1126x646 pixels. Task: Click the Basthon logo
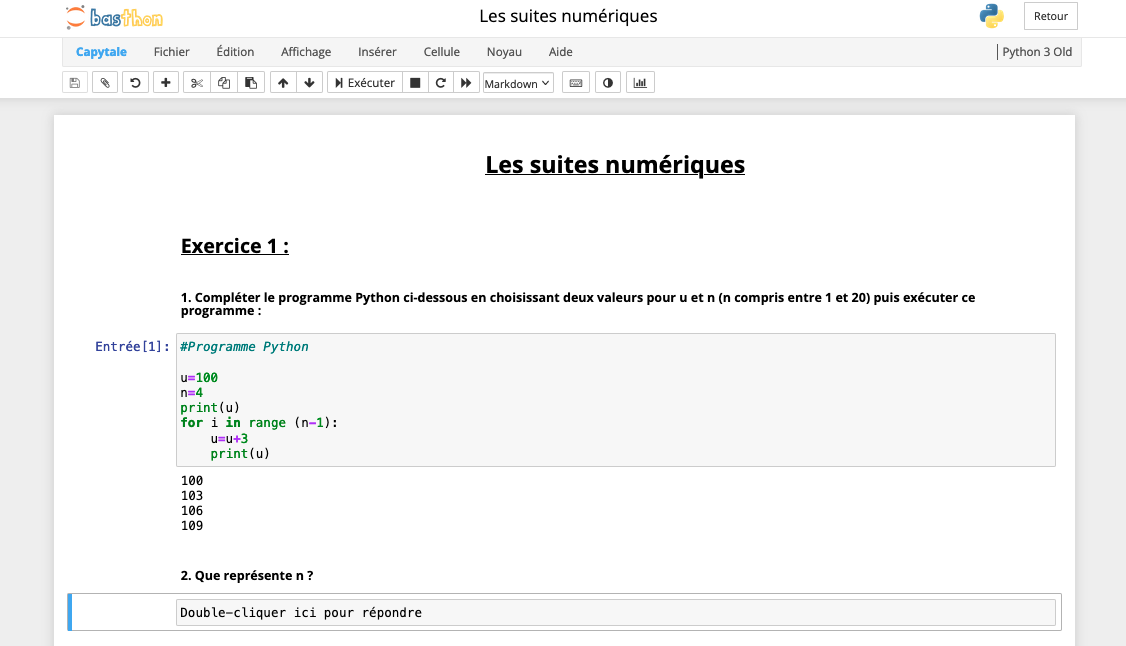114,17
